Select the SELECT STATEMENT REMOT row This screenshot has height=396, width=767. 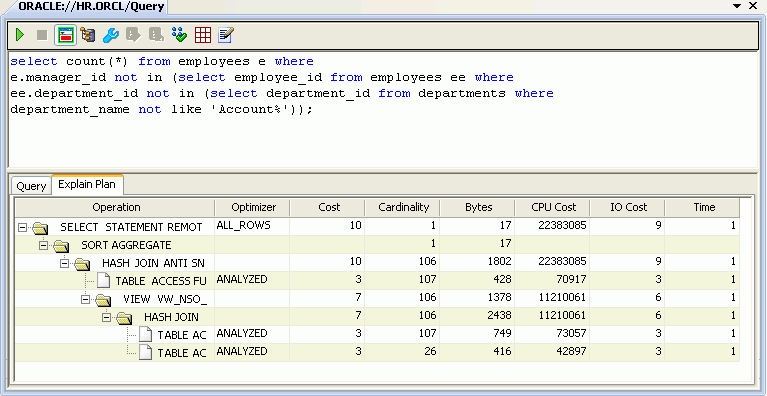tap(377, 227)
